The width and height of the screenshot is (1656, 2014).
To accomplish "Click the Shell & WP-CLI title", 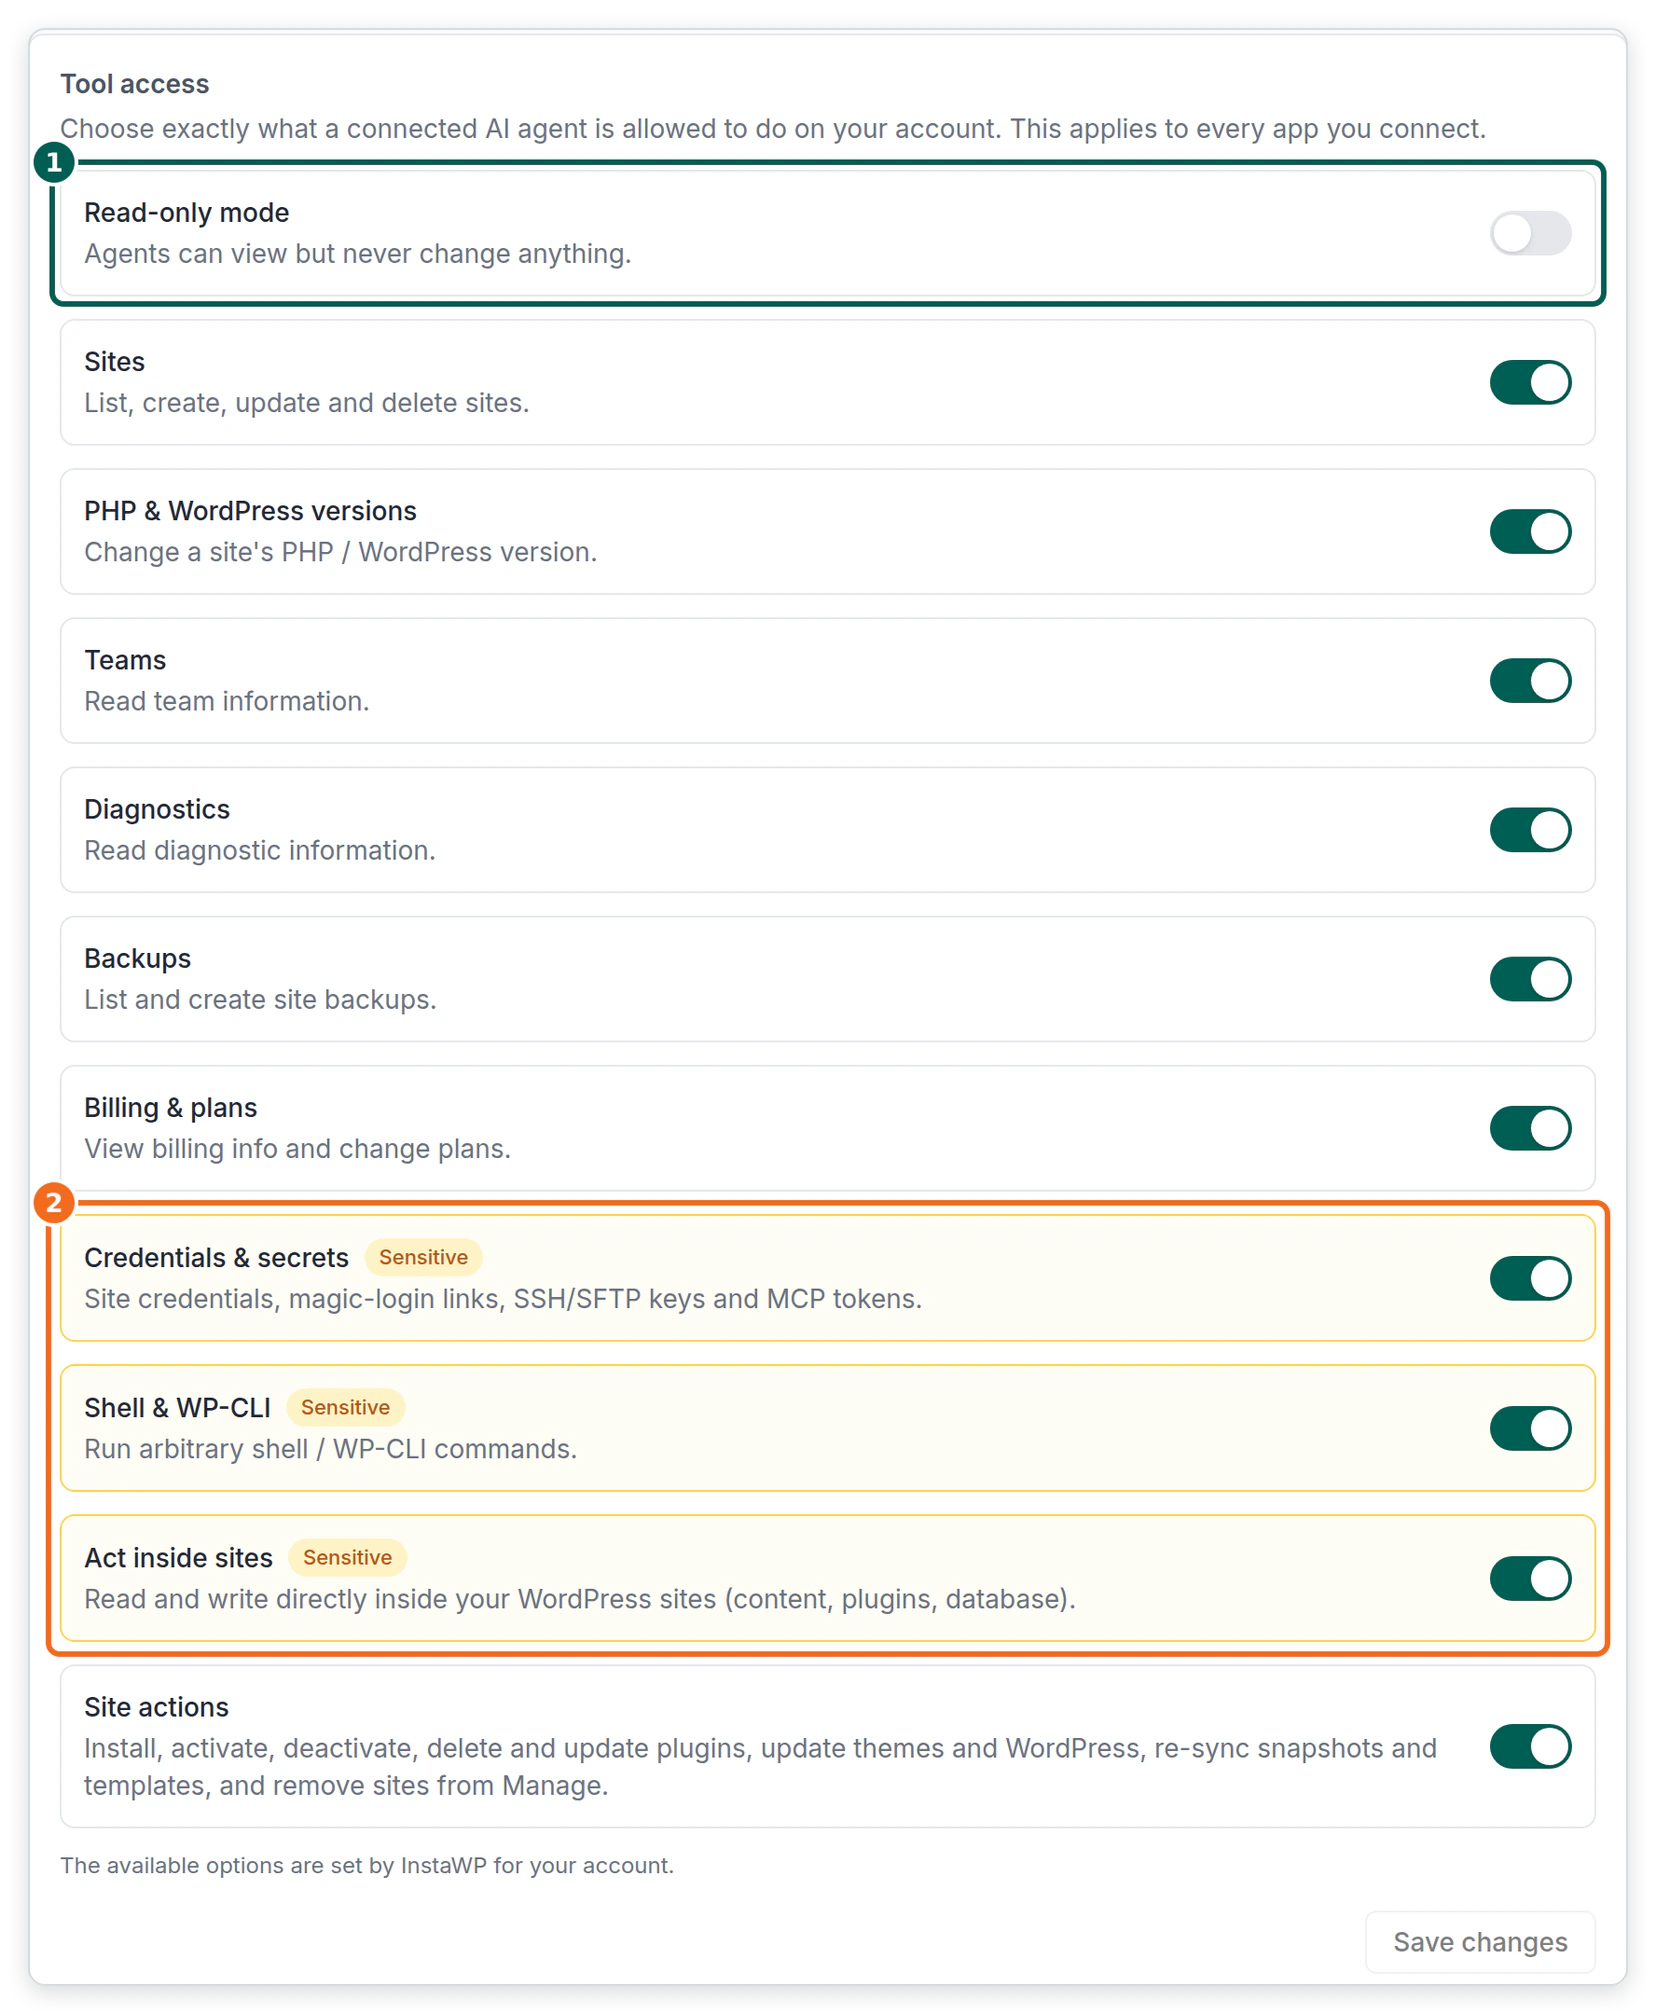I will coord(177,1408).
